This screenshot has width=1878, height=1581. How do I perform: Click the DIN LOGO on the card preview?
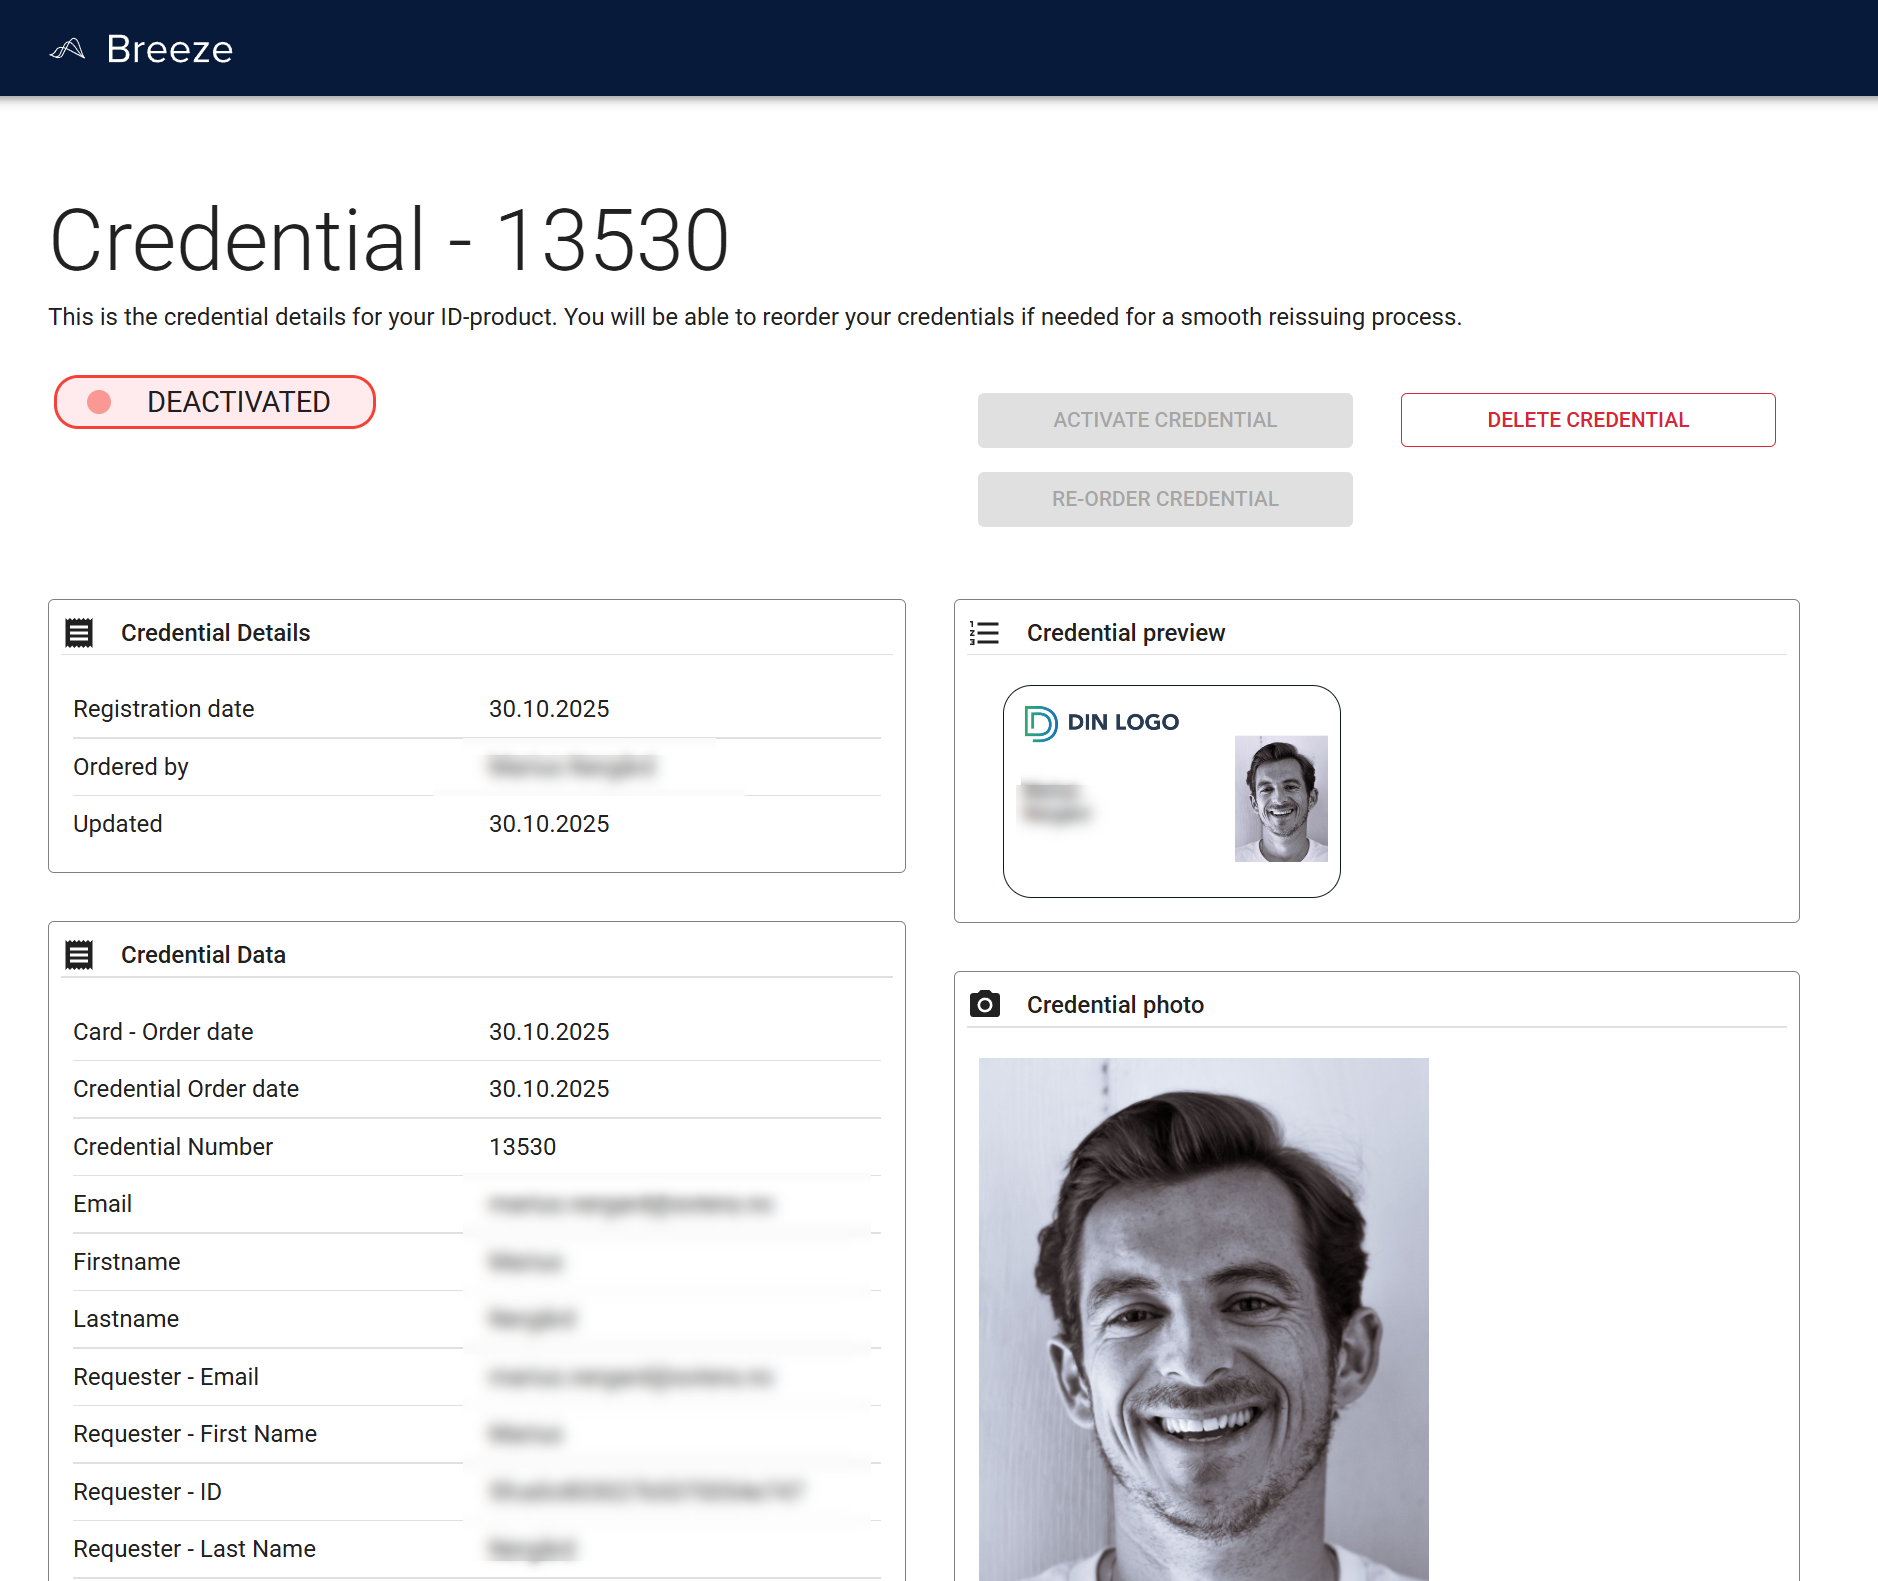pyautogui.click(x=1100, y=722)
